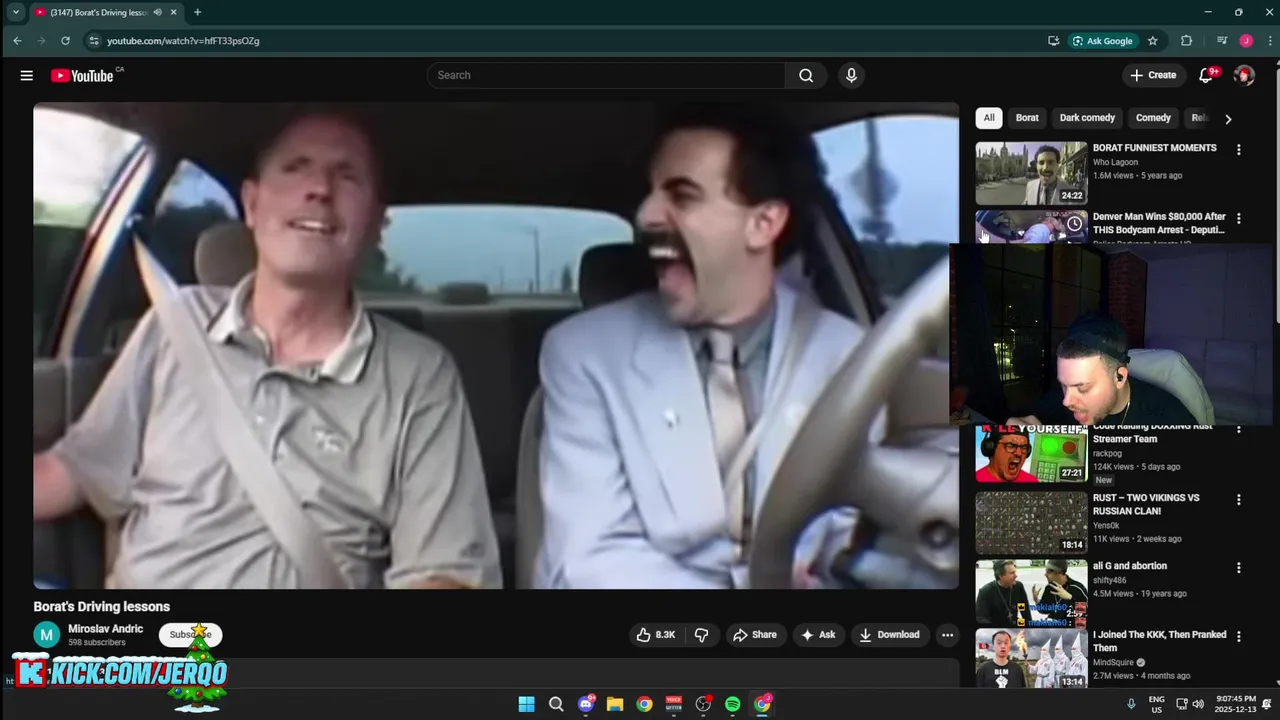
Task: Open Chrome profile J avatar
Action: [x=1246, y=41]
